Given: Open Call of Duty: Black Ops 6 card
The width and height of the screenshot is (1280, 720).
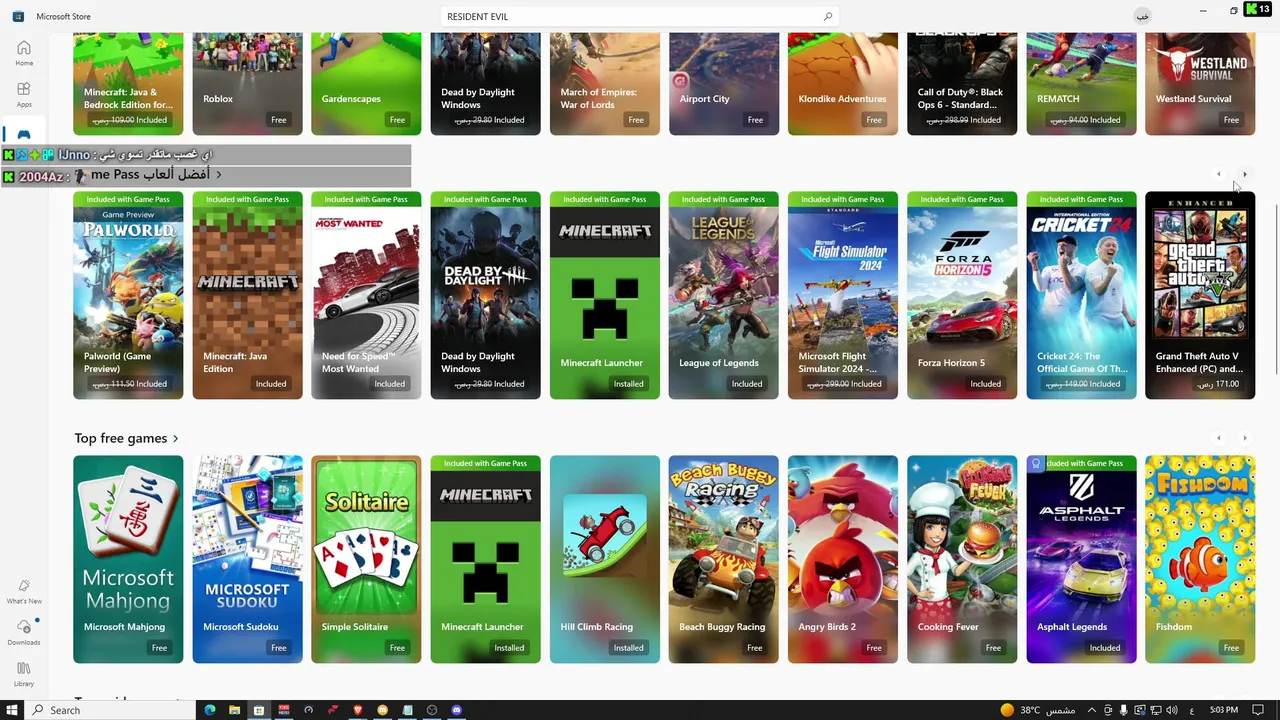Looking at the screenshot, I should point(962,83).
